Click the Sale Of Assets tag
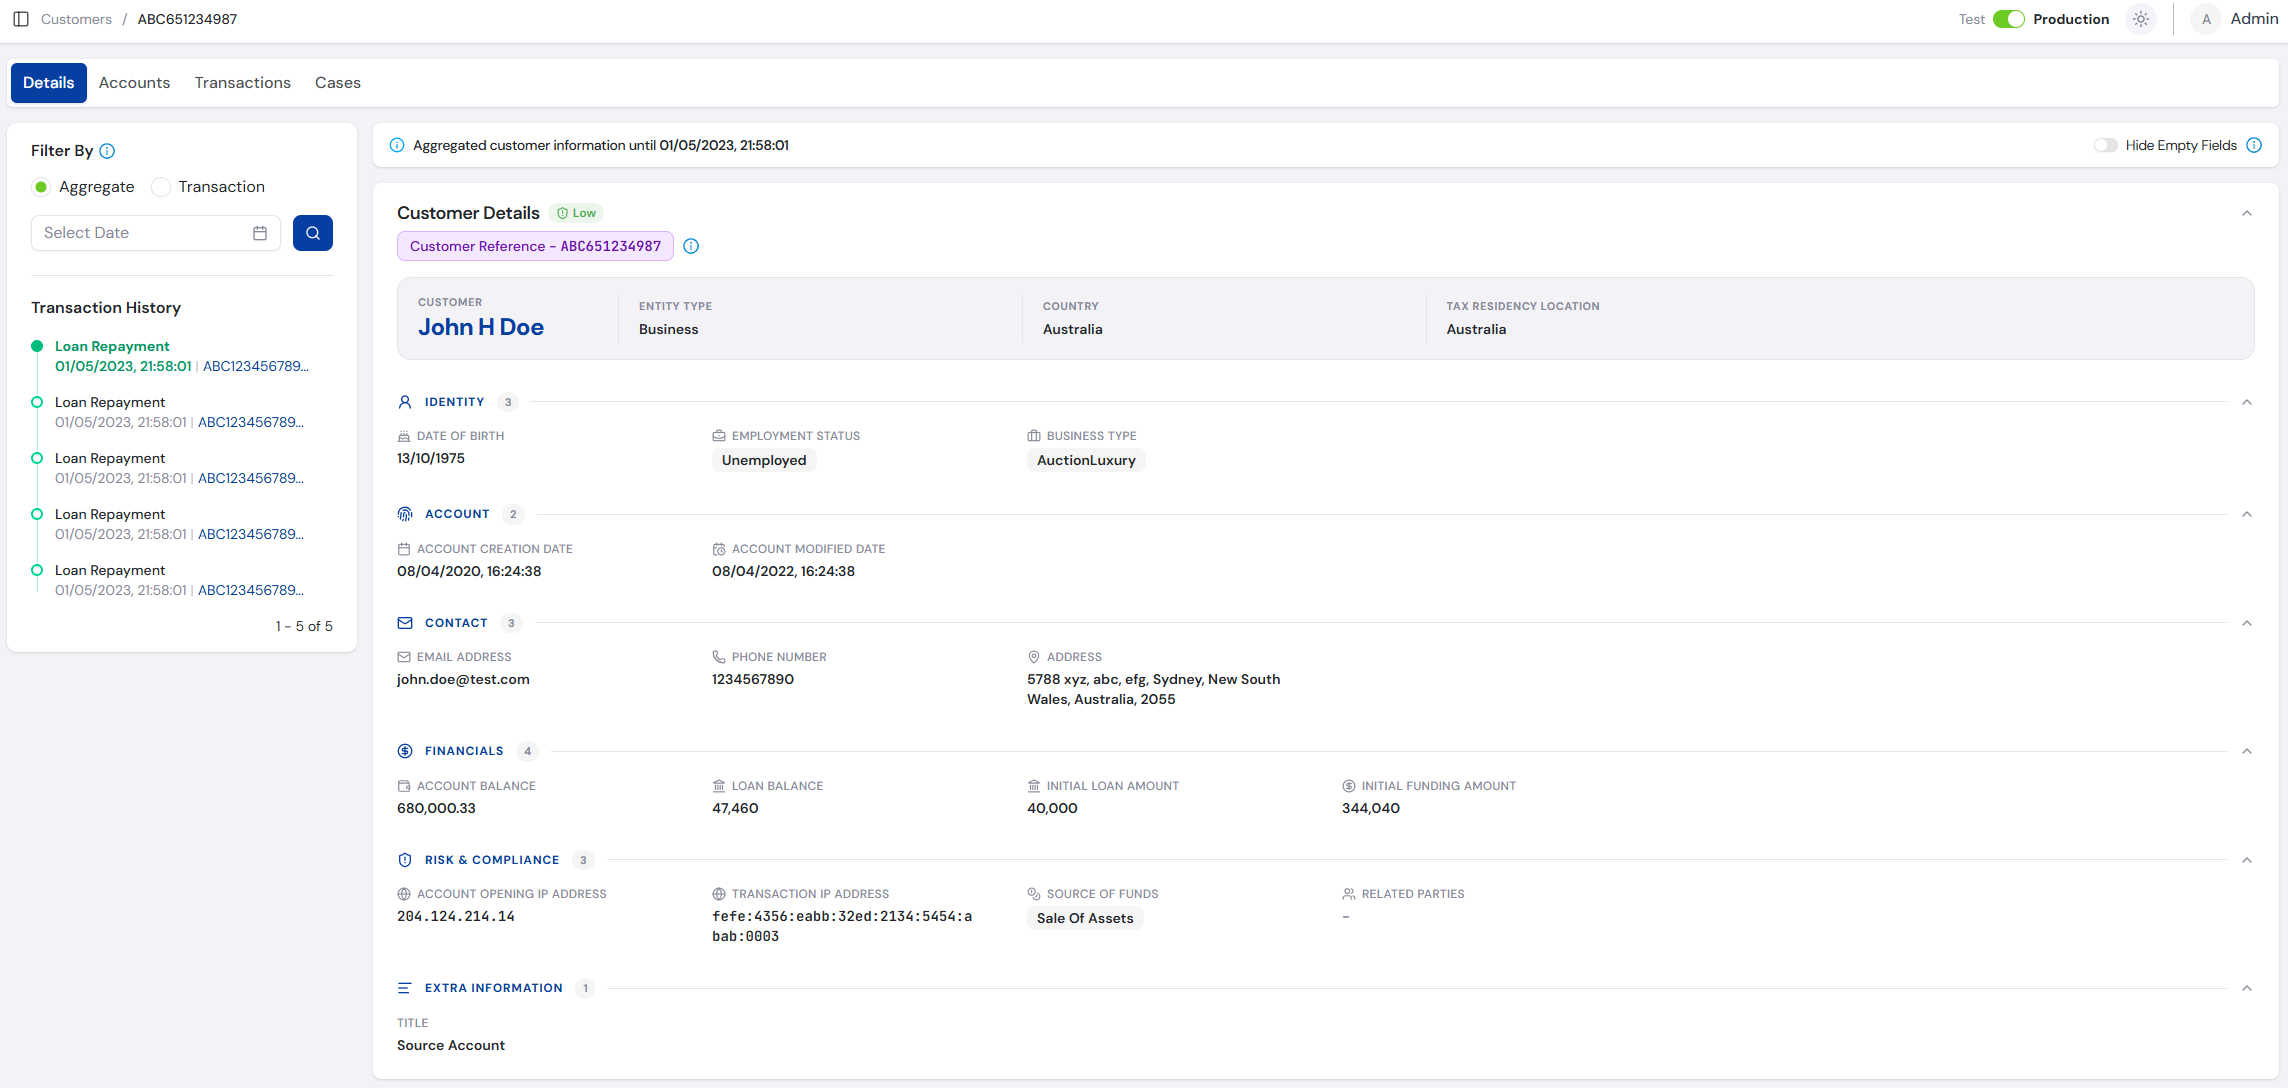 tap(1085, 918)
